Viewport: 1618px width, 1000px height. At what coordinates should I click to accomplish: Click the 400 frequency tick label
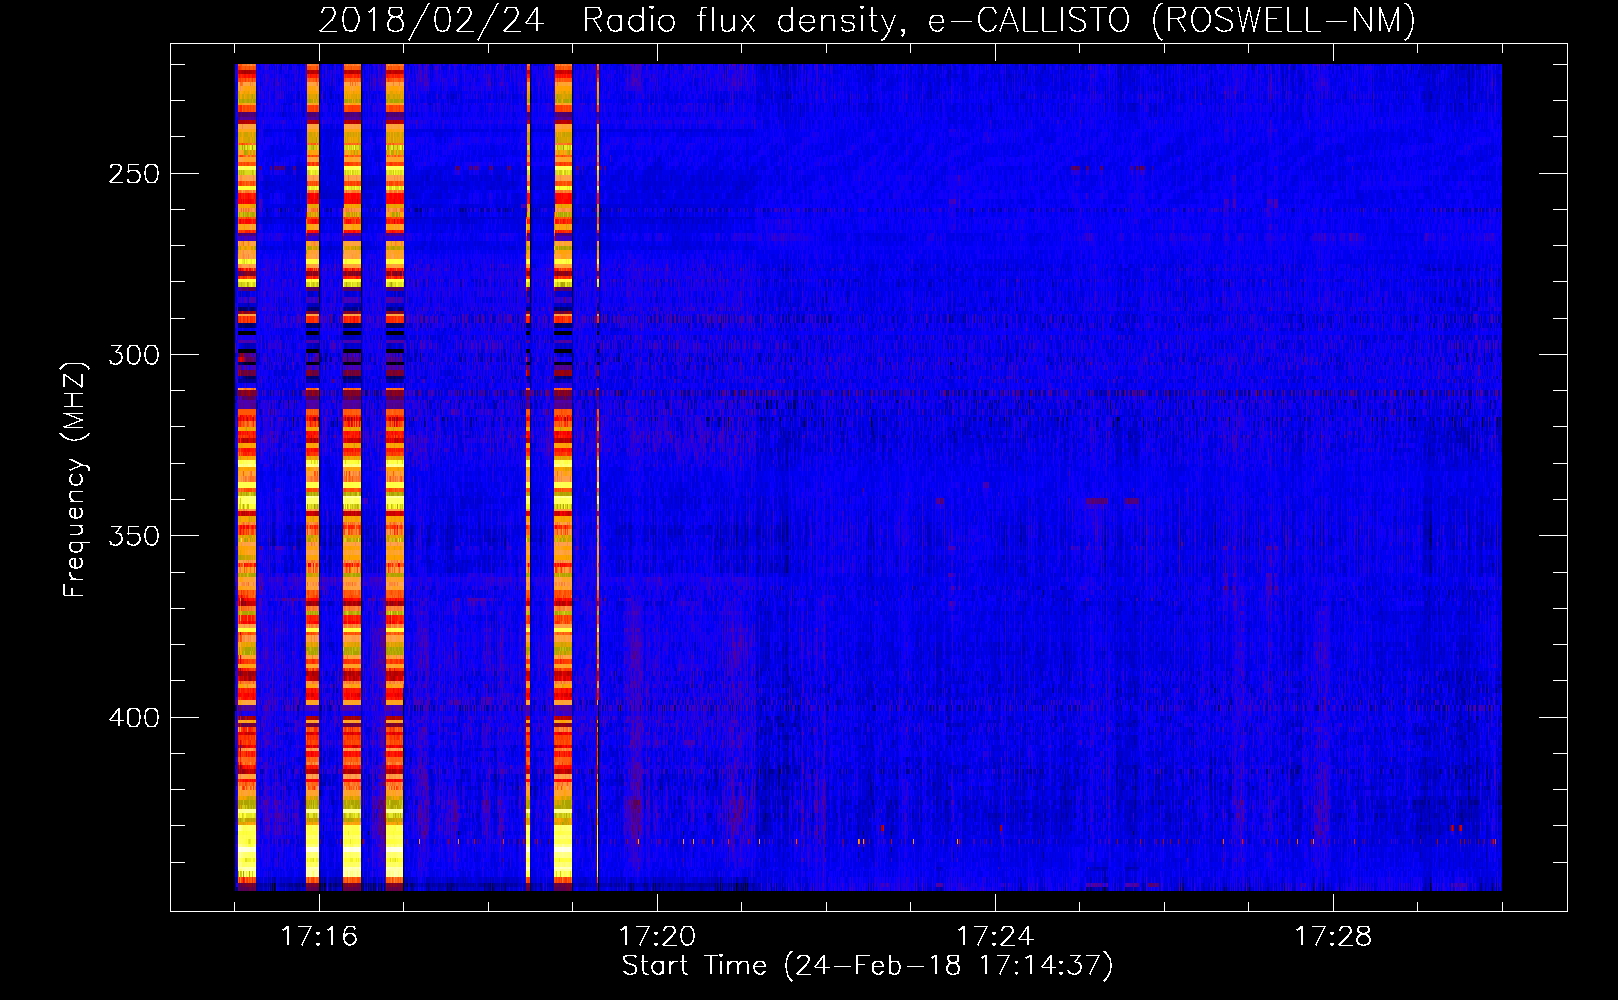pos(134,718)
